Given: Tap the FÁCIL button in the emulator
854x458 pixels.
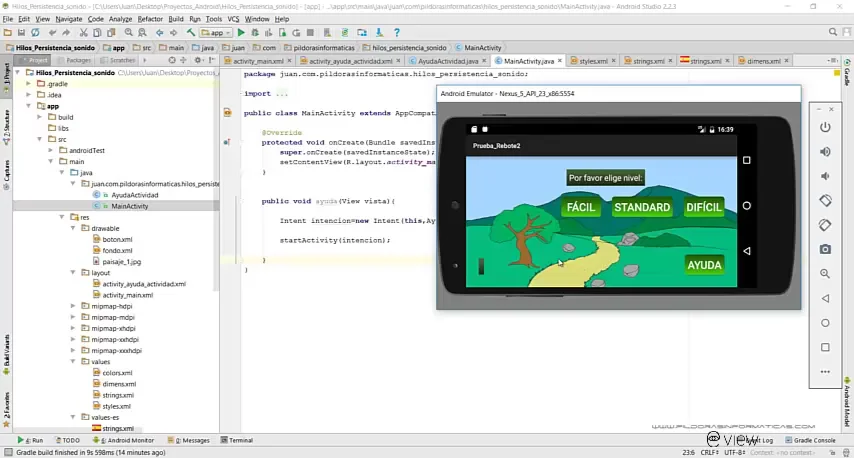Looking at the screenshot, I should click(581, 207).
